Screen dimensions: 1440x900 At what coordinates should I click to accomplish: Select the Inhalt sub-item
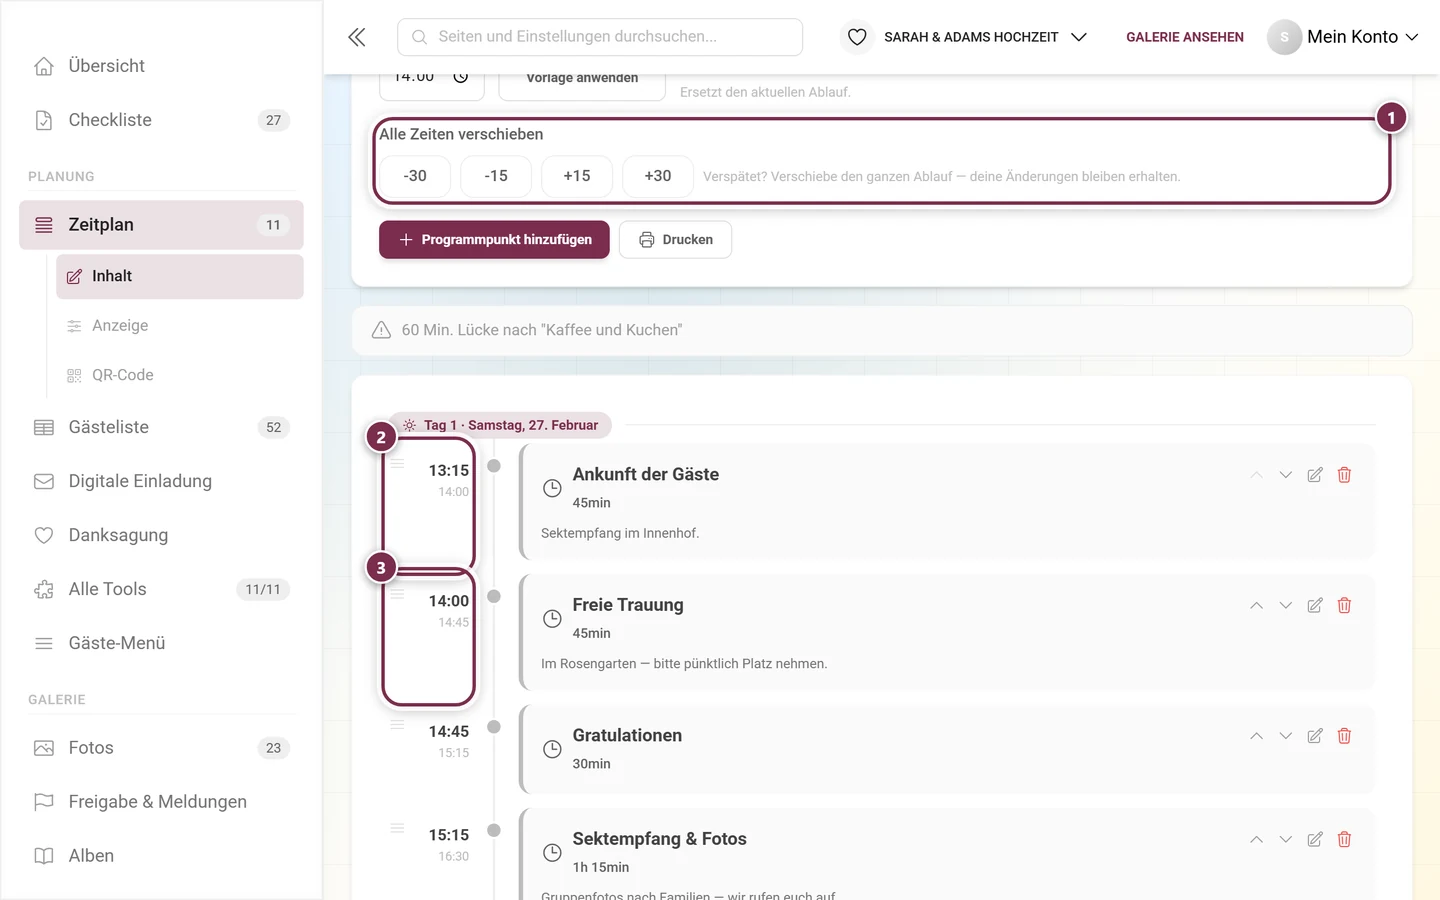(x=180, y=277)
